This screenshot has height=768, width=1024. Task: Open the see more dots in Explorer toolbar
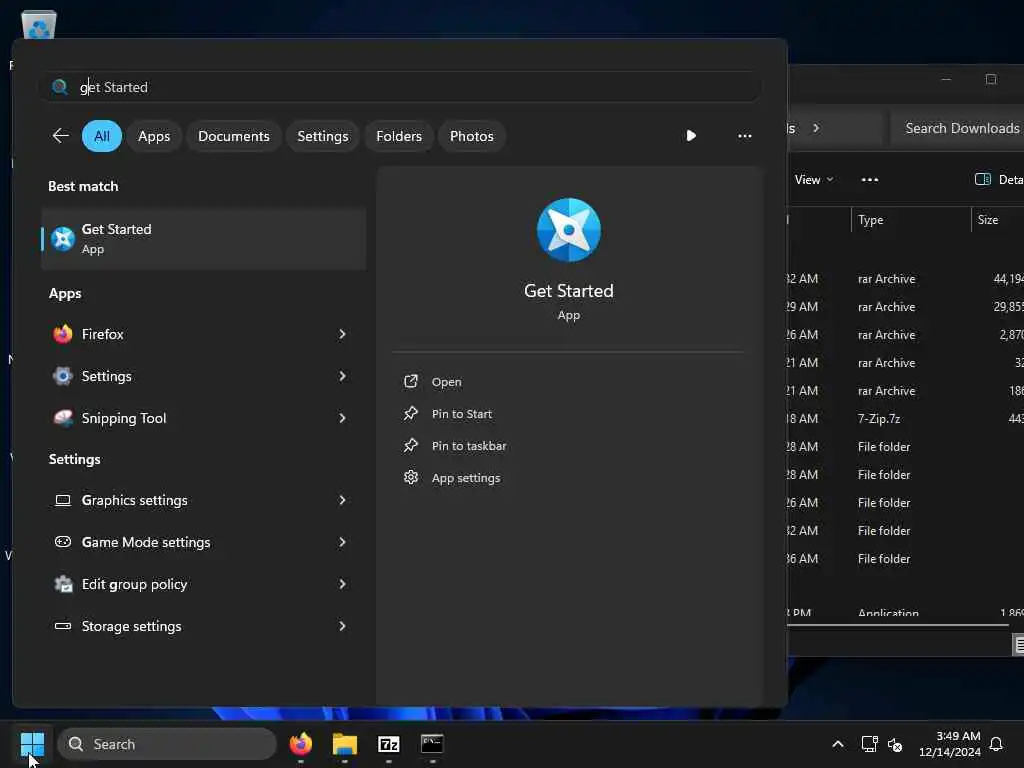pos(869,180)
